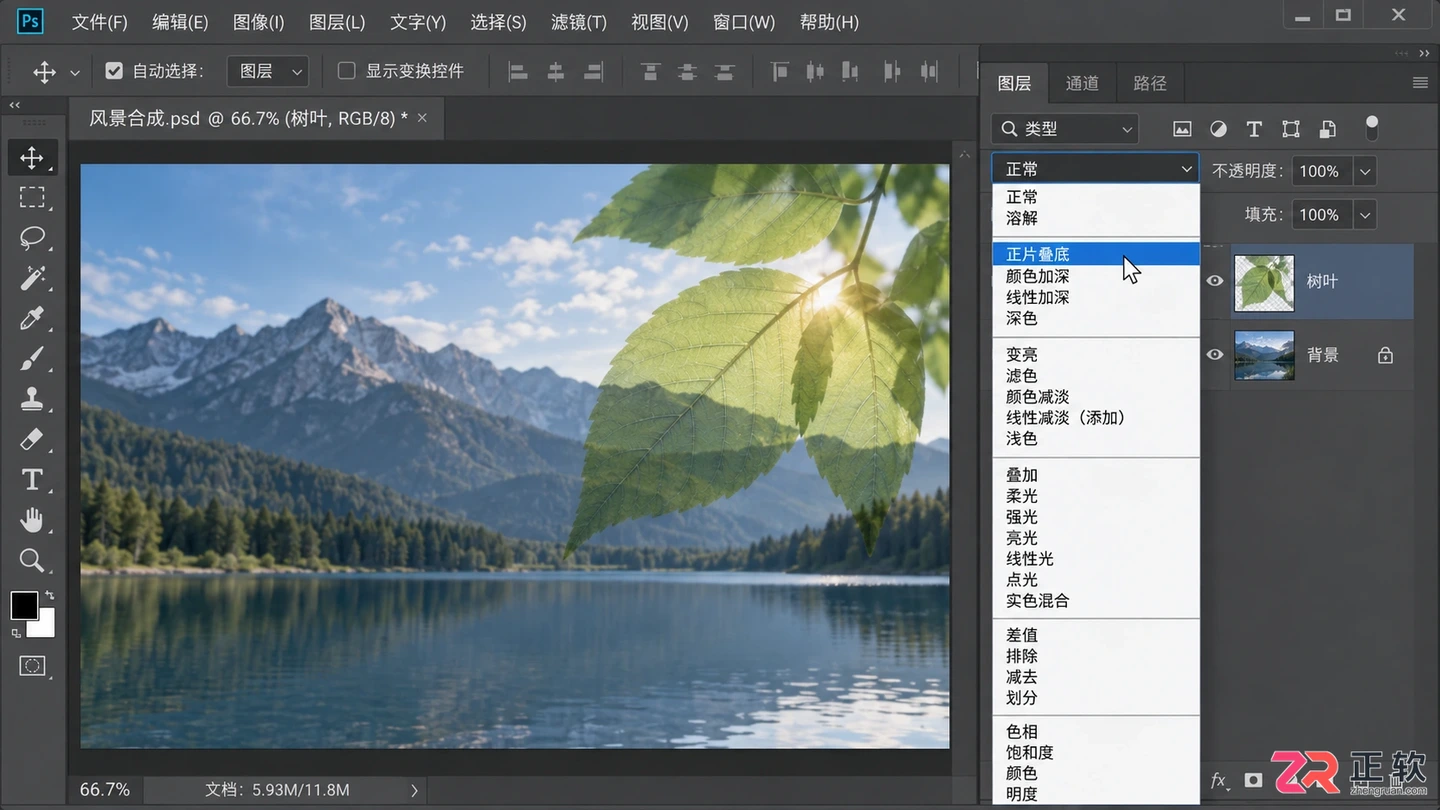Select the Rectangular Marquee tool
This screenshot has width=1440, height=810.
pyautogui.click(x=32, y=197)
